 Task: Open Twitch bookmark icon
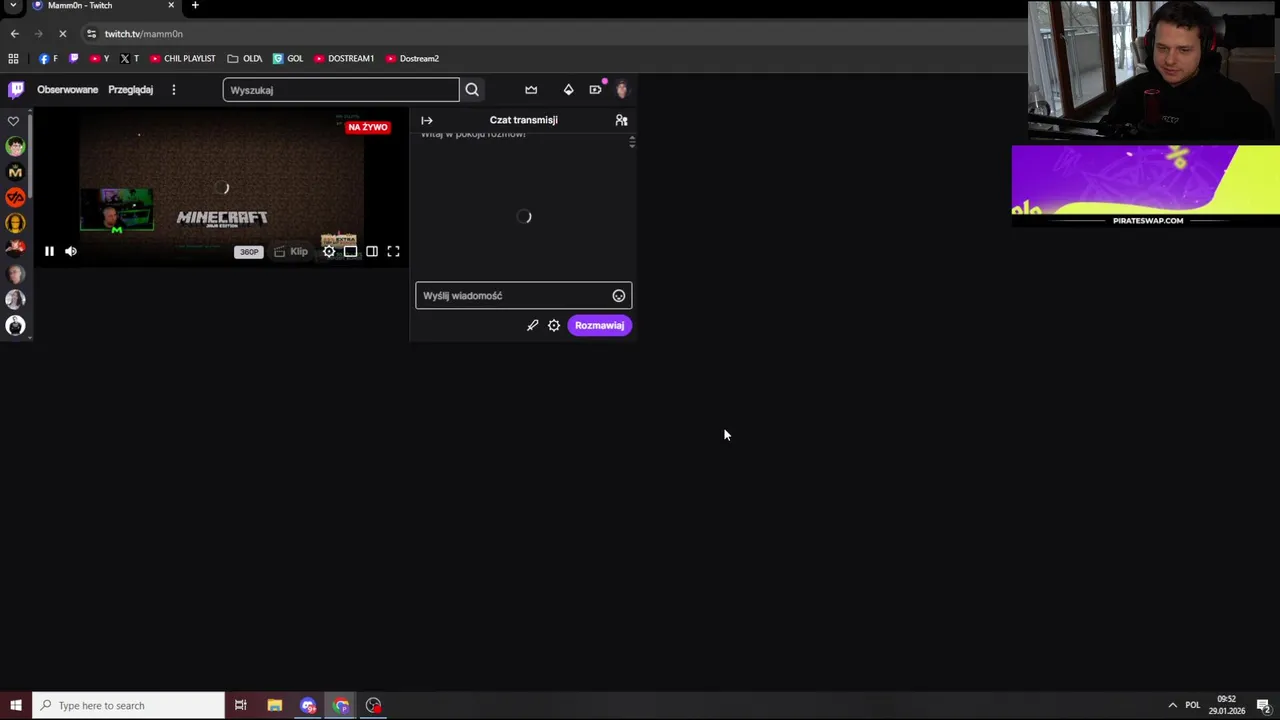[73, 59]
